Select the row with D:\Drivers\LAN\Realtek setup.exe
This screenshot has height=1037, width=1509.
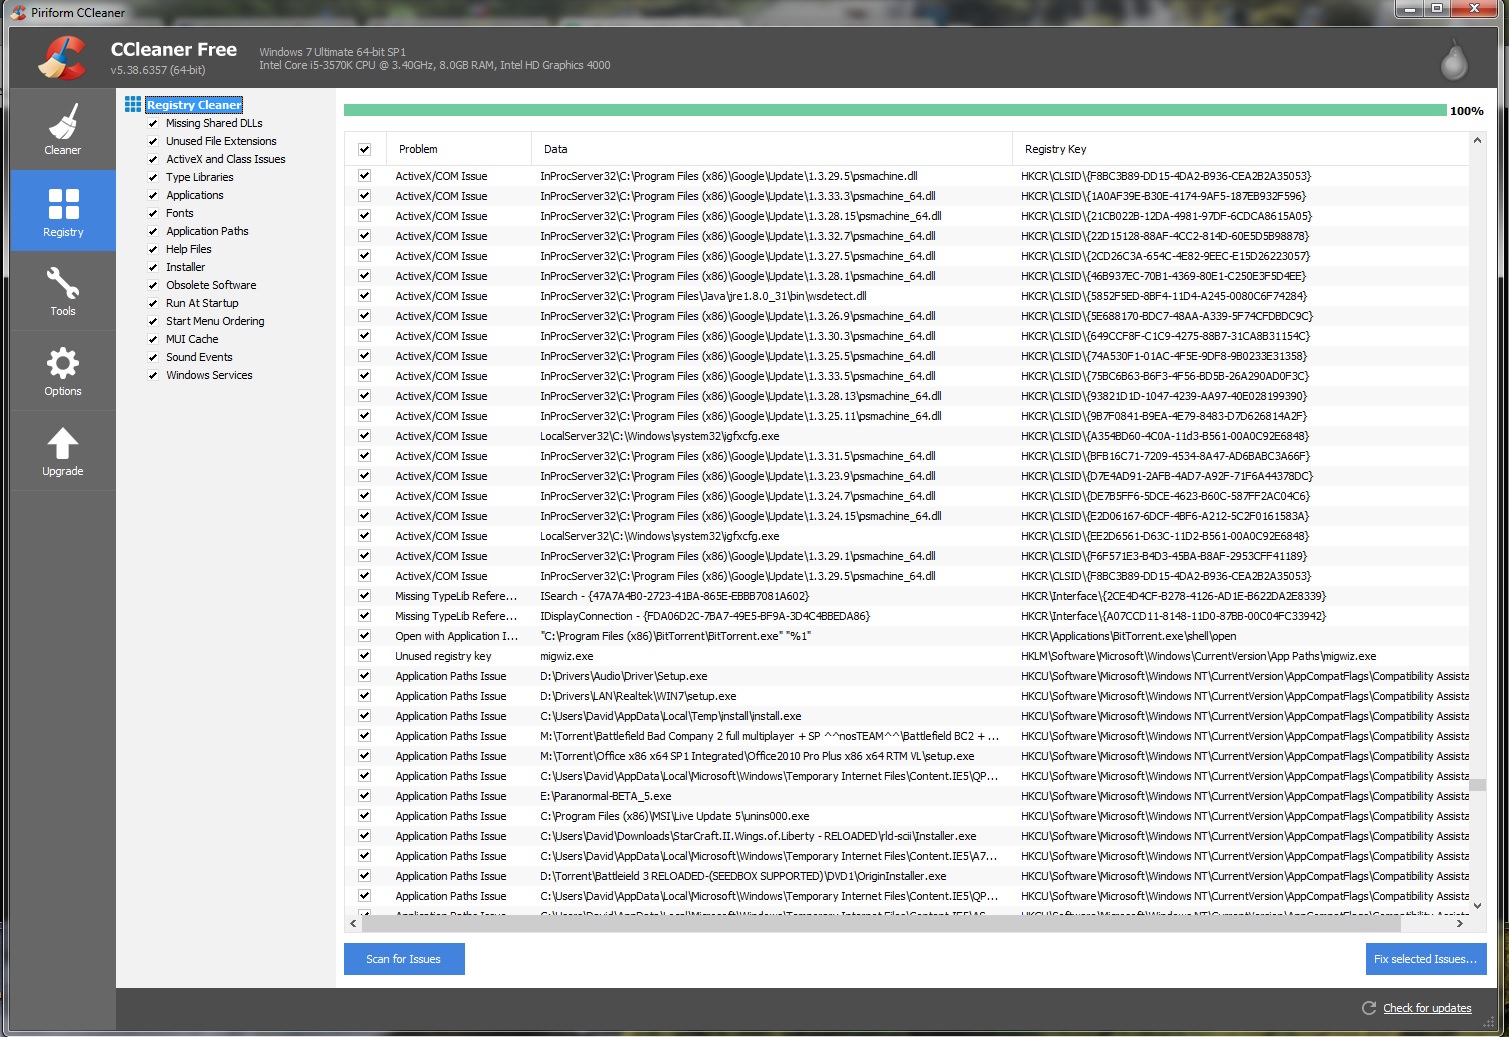pyautogui.click(x=908, y=696)
